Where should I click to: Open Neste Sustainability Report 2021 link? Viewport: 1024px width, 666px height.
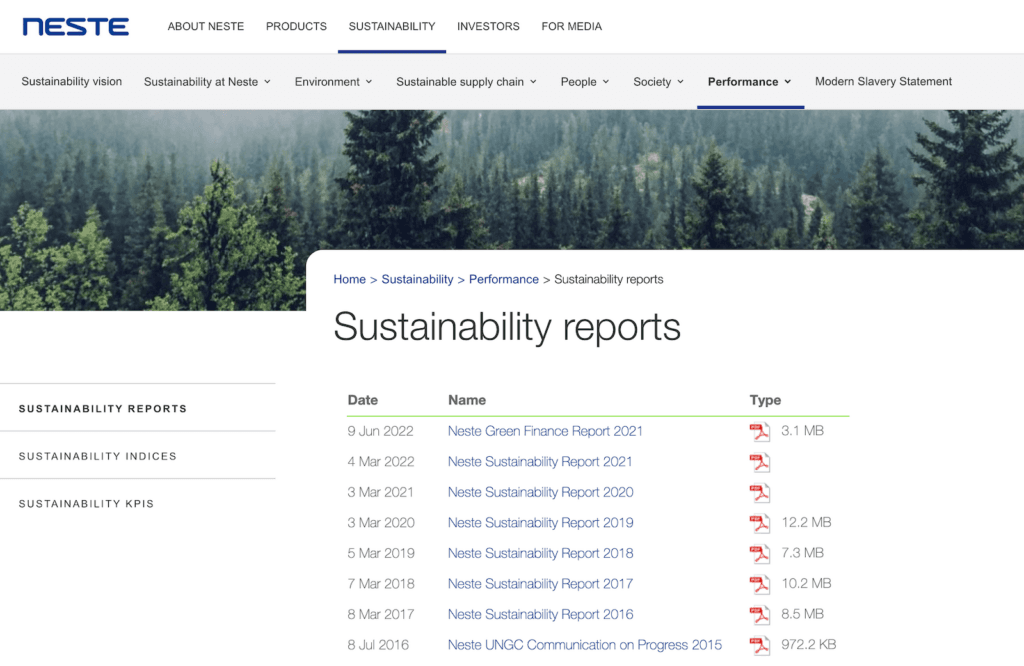point(540,462)
